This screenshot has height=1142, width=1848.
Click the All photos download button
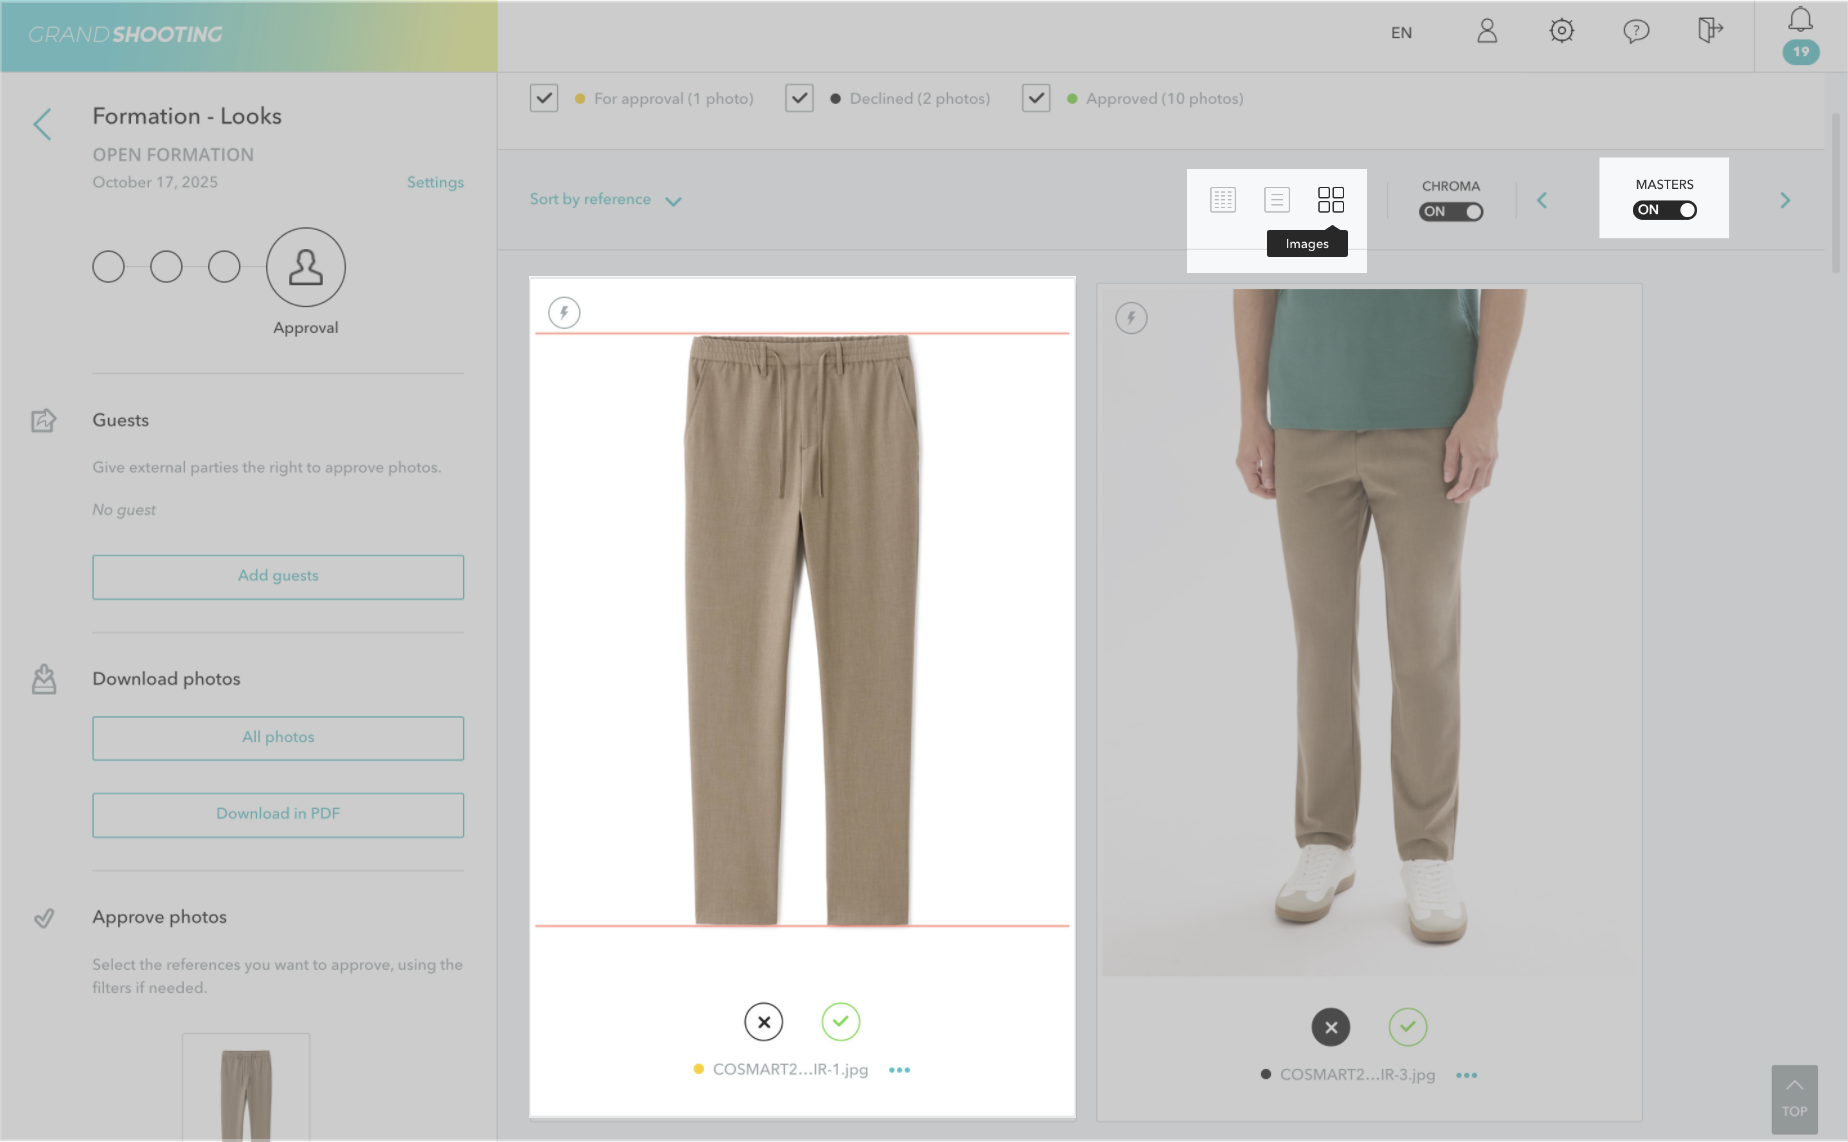(278, 738)
